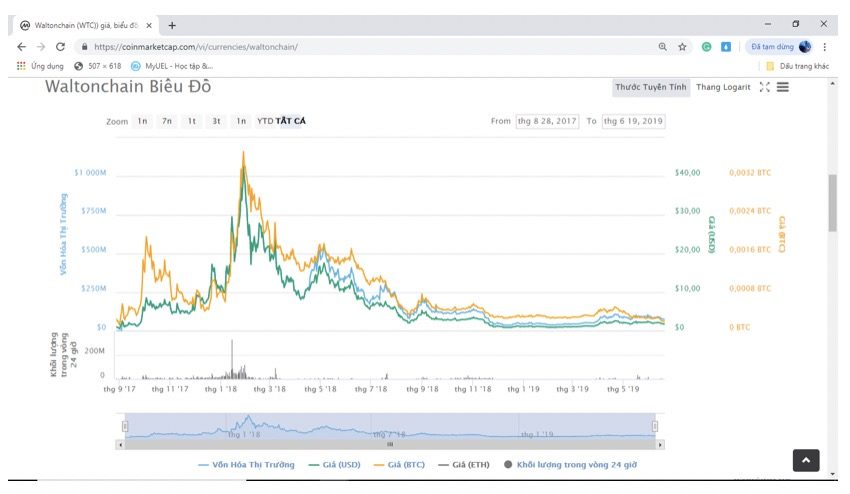Open the green Grammarly extension icon
The height and width of the screenshot is (494, 850).
(x=706, y=47)
